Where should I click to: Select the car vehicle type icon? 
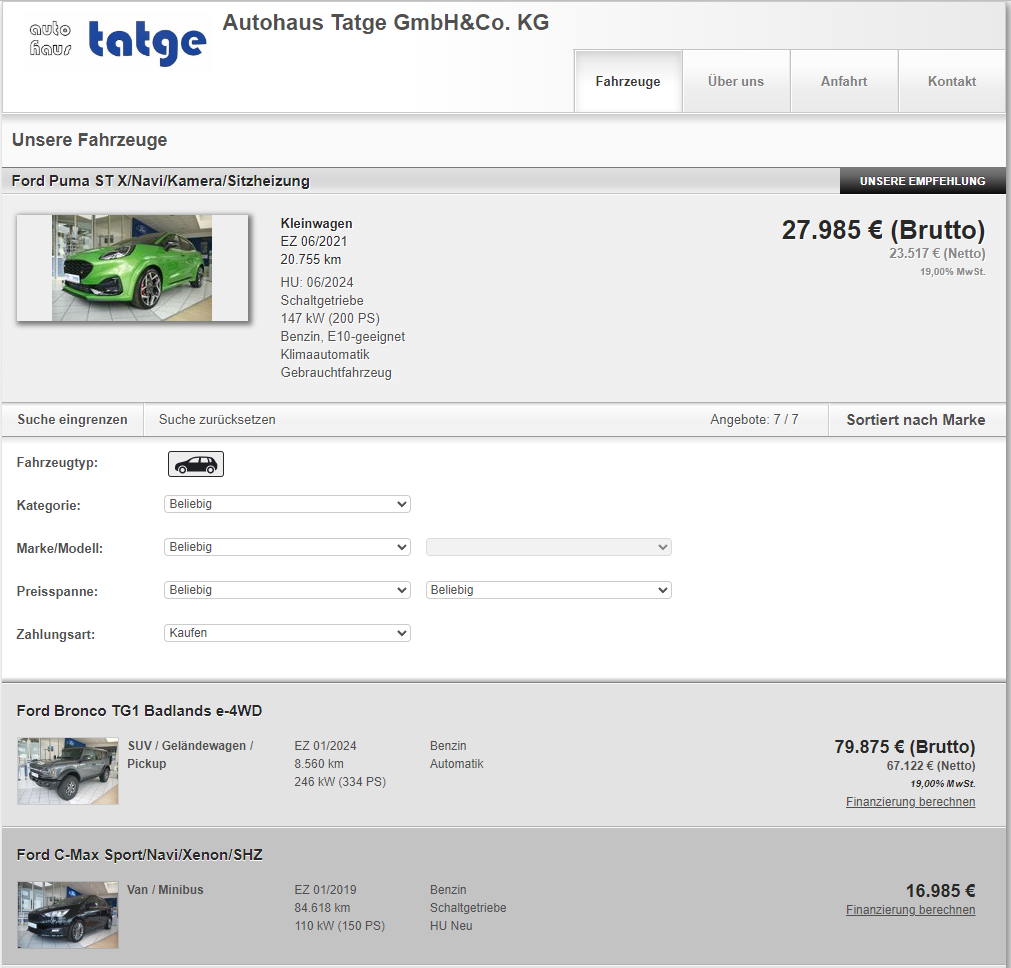(196, 464)
